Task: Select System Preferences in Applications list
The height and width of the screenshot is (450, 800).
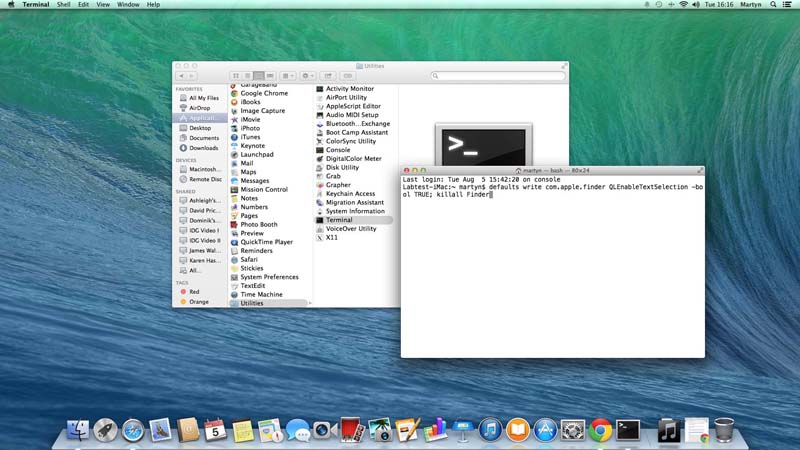Action: point(269,277)
